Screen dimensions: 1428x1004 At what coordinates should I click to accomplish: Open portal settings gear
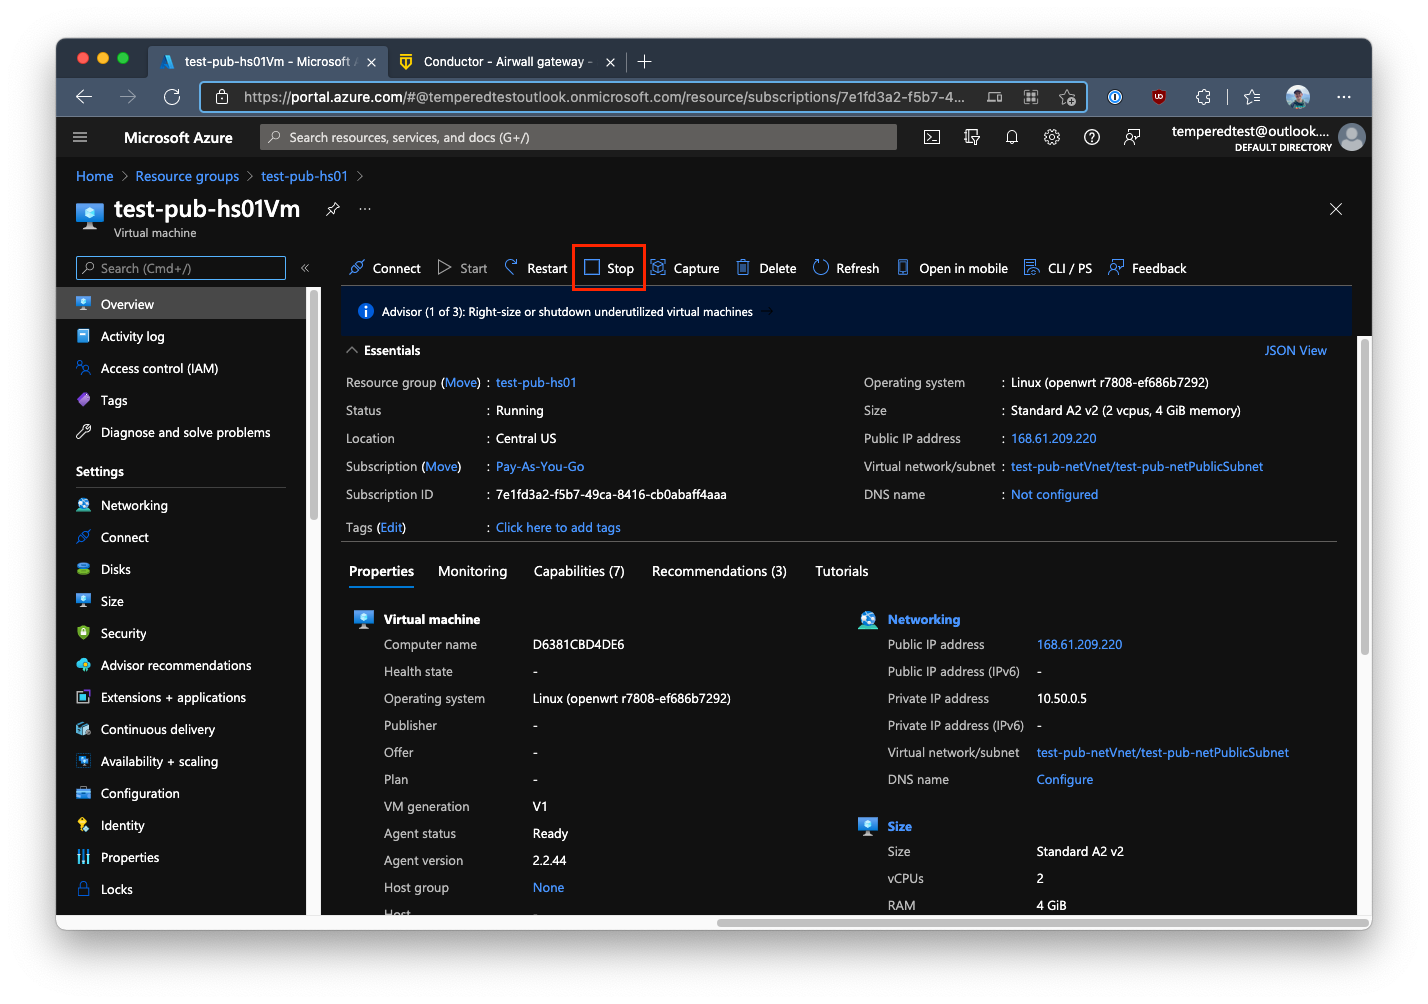click(1052, 137)
